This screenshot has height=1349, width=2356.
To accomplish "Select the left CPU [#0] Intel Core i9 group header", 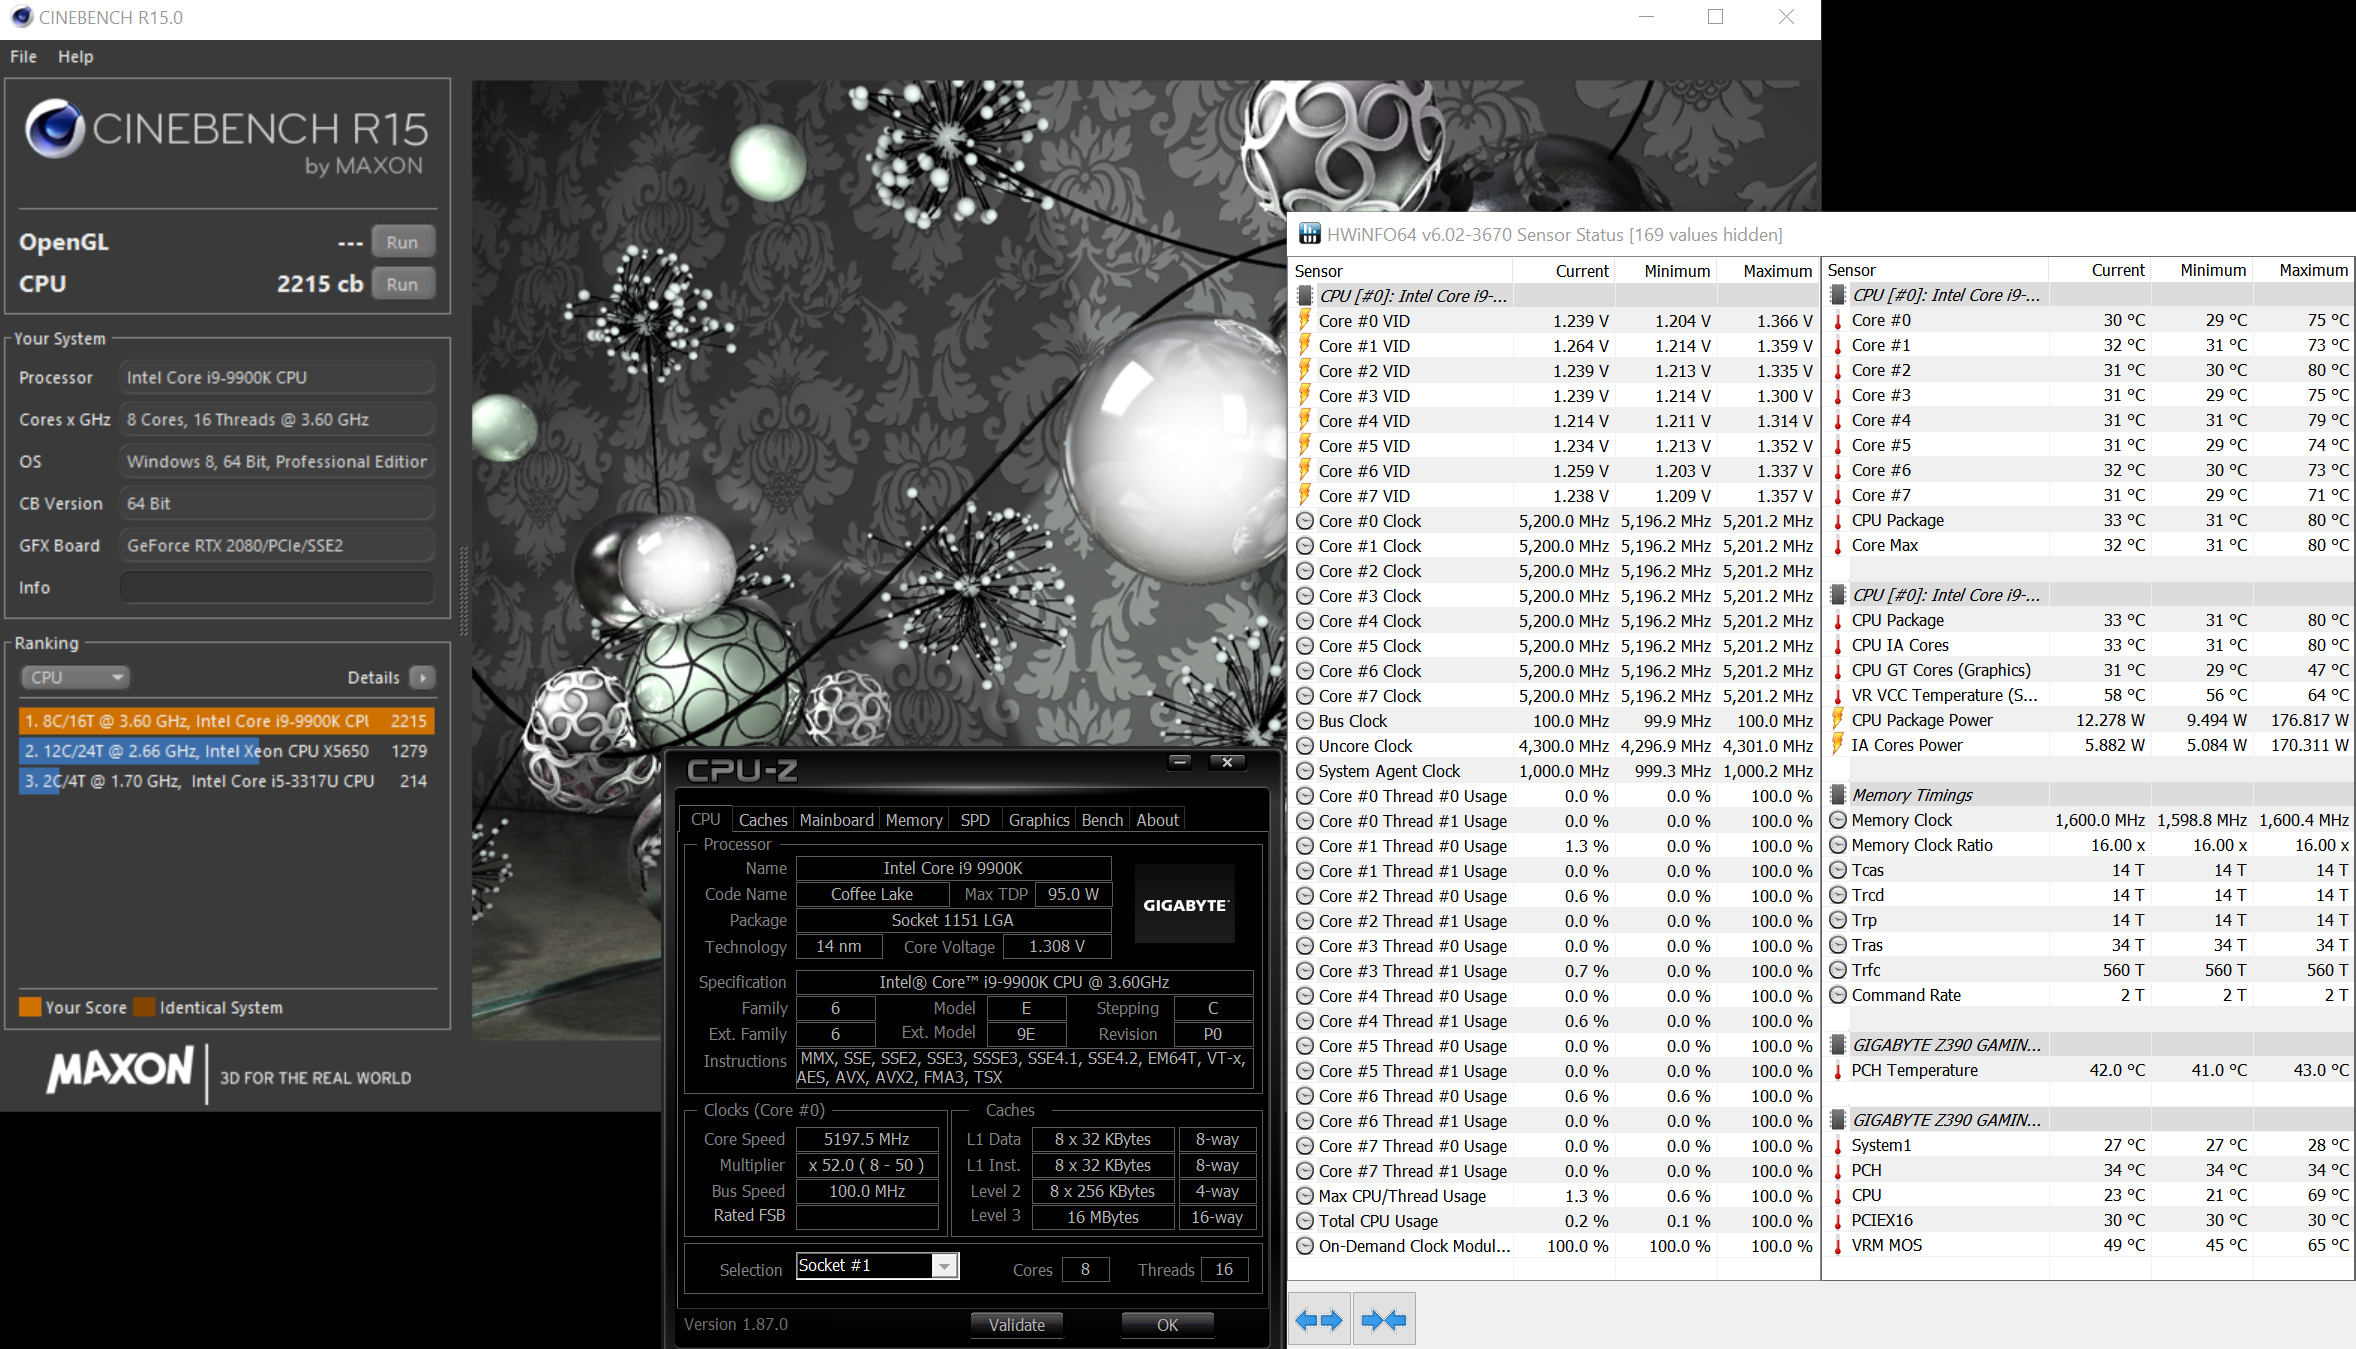I will click(x=1555, y=296).
